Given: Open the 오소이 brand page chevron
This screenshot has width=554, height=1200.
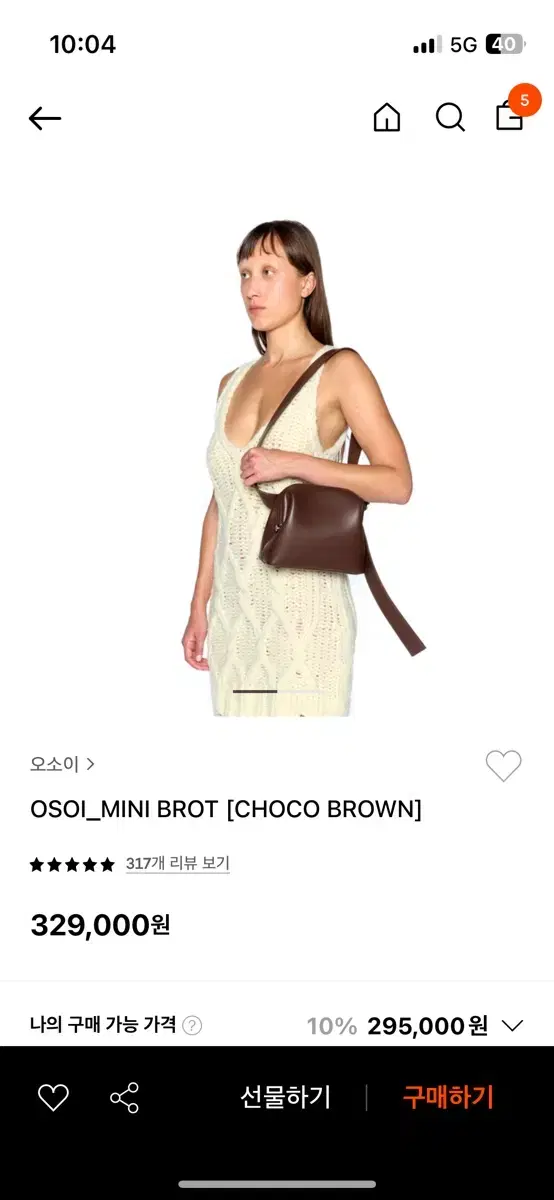Looking at the screenshot, I should pyautogui.click(x=90, y=764).
